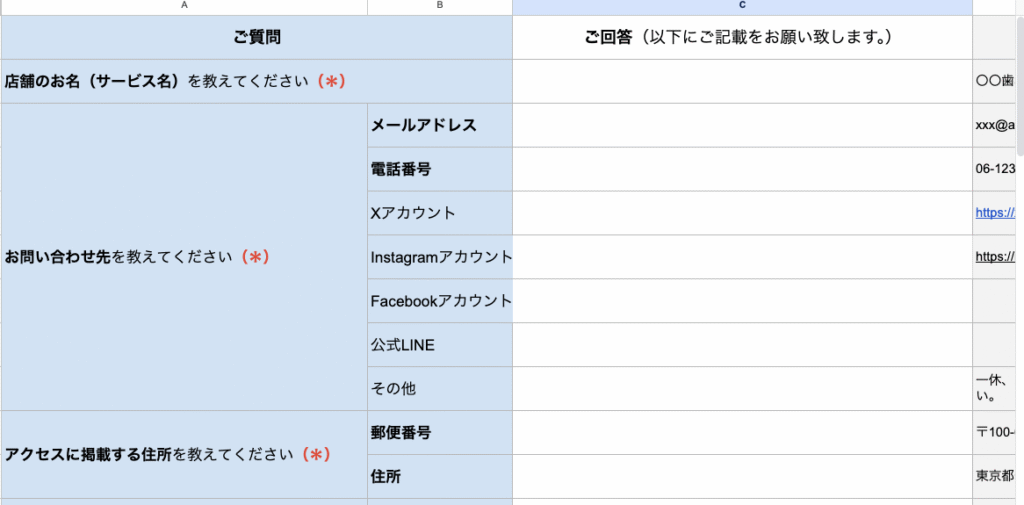Click the answer field for 店舗のお名
1024x505 pixels.
[742, 82]
